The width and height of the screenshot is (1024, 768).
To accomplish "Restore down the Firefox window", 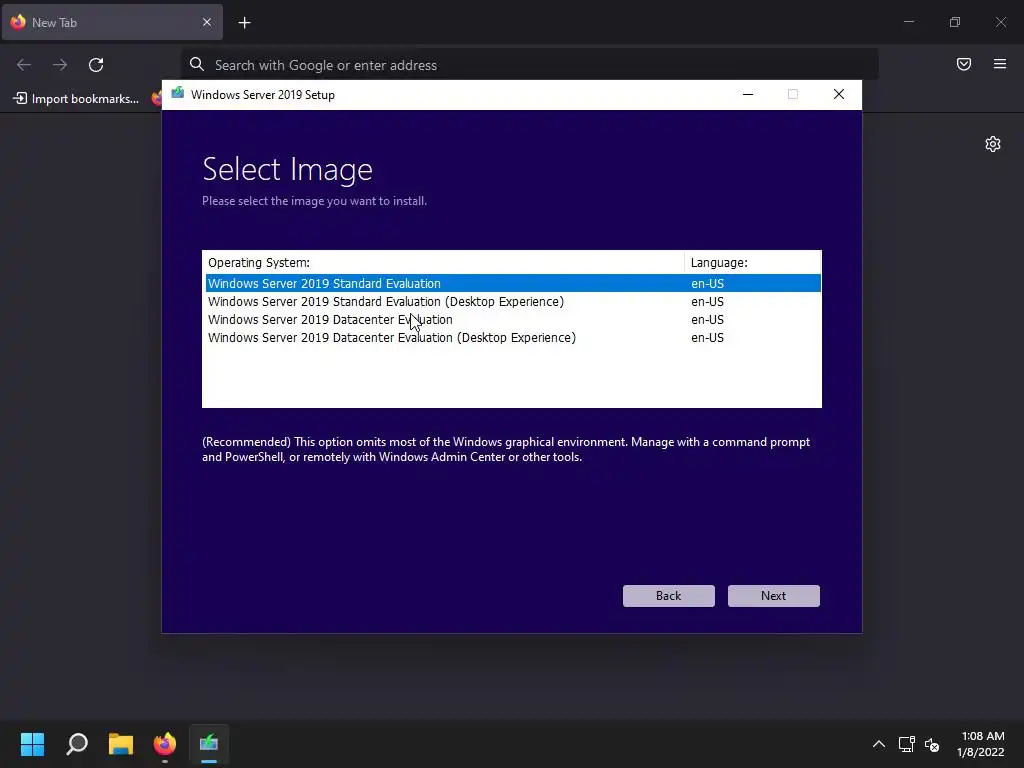I will [x=955, y=22].
